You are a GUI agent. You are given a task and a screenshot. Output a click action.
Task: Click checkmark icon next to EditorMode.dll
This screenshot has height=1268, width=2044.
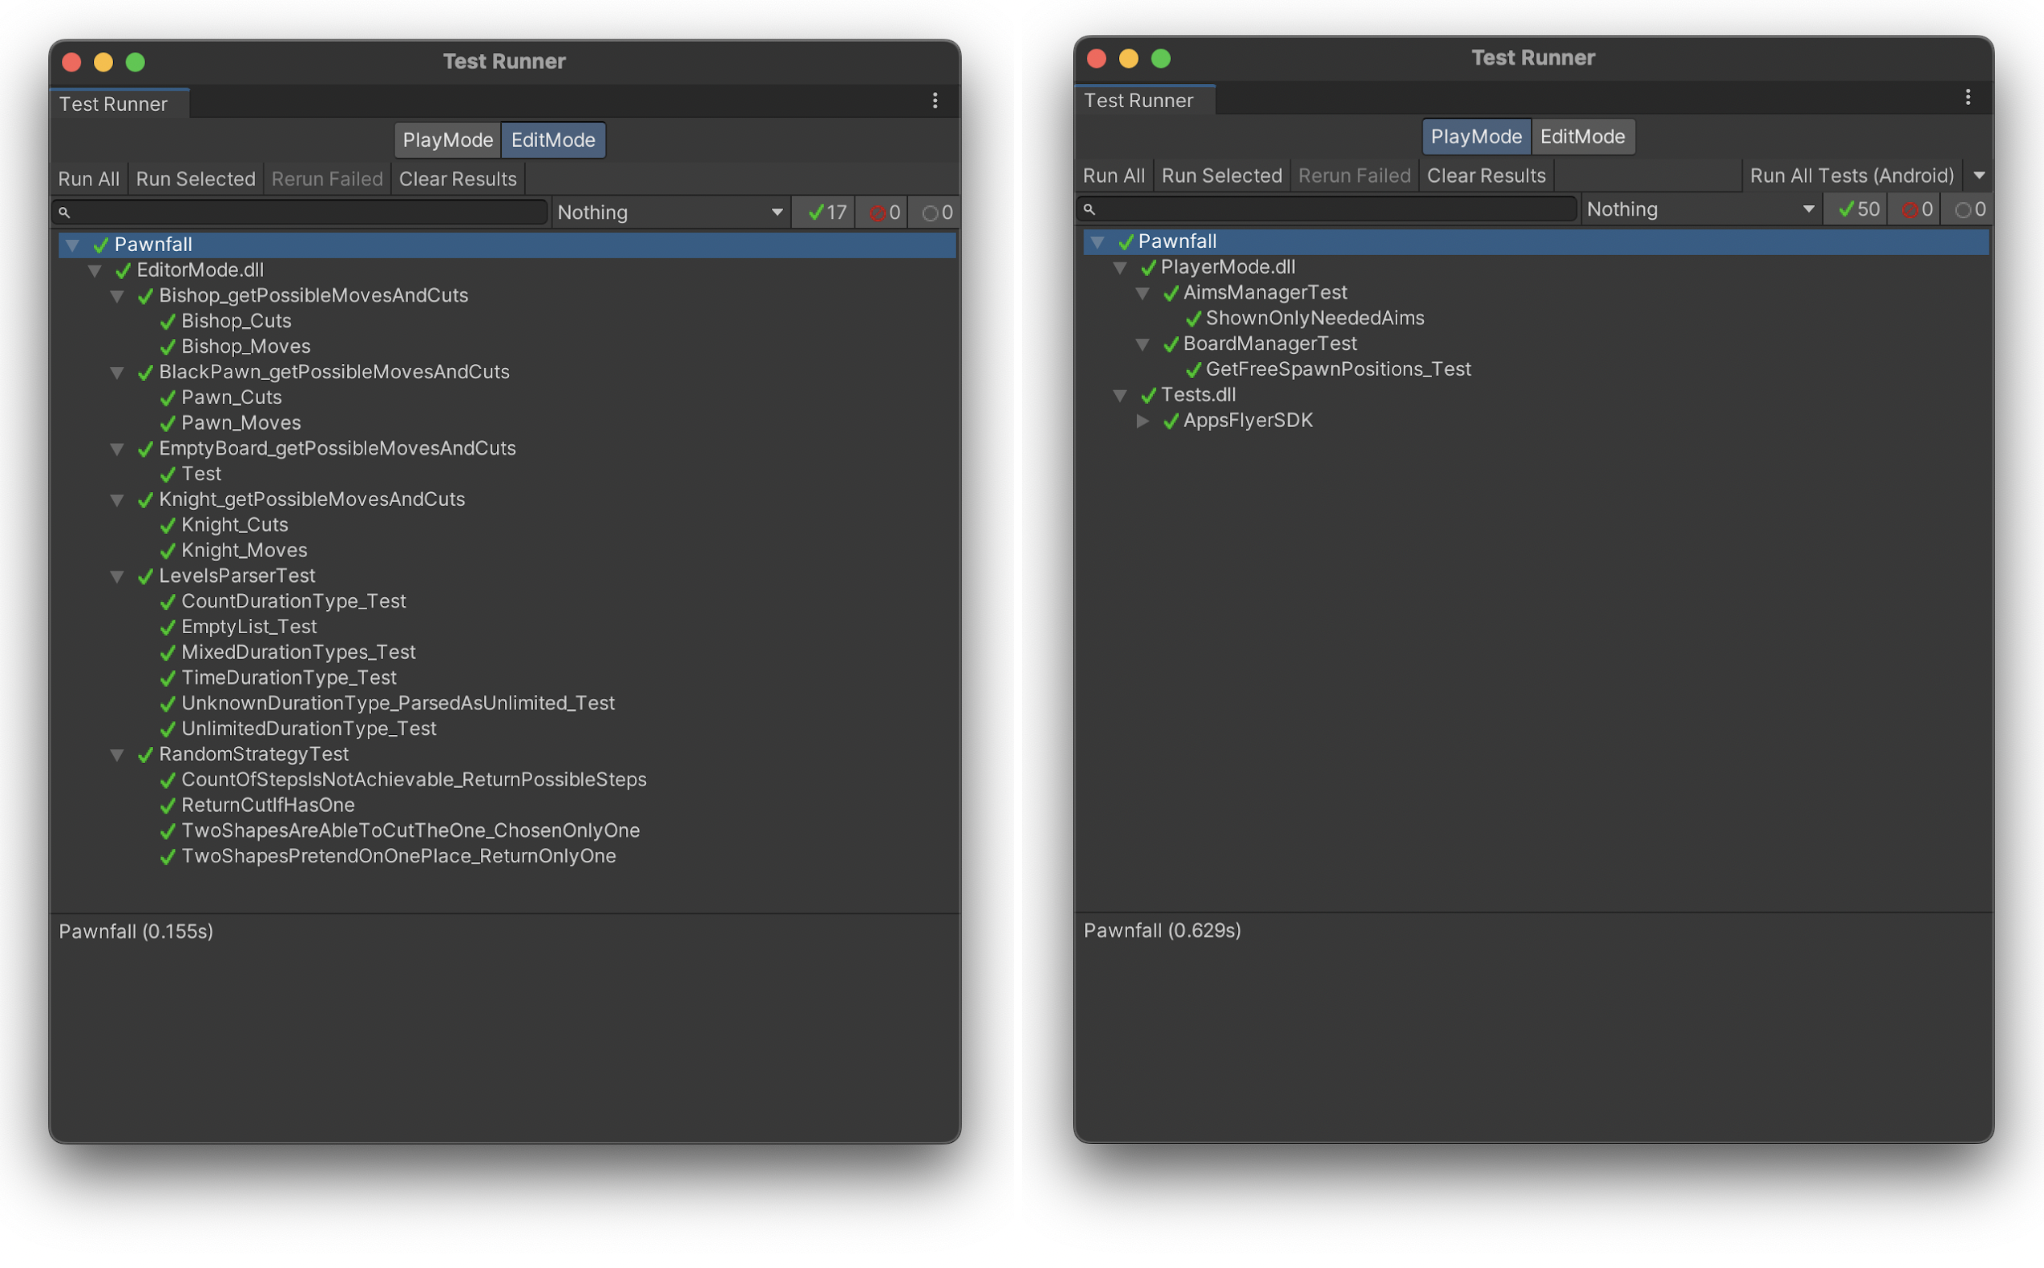123,270
